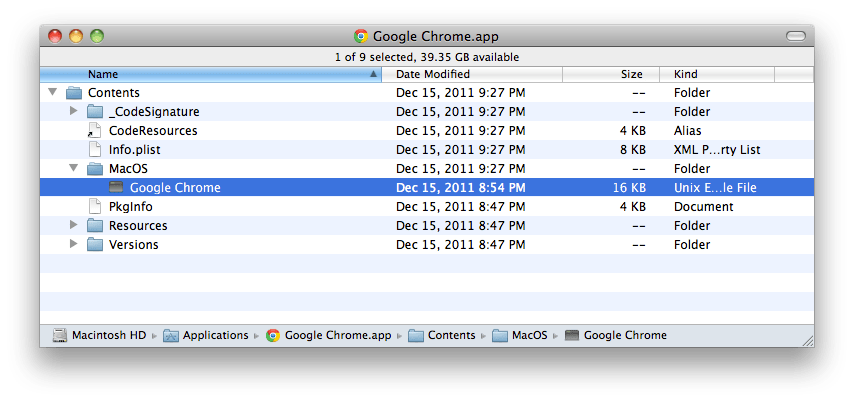Viewport: 854px width, 402px height.
Task: Select the Info.plist file name
Action: coord(135,150)
